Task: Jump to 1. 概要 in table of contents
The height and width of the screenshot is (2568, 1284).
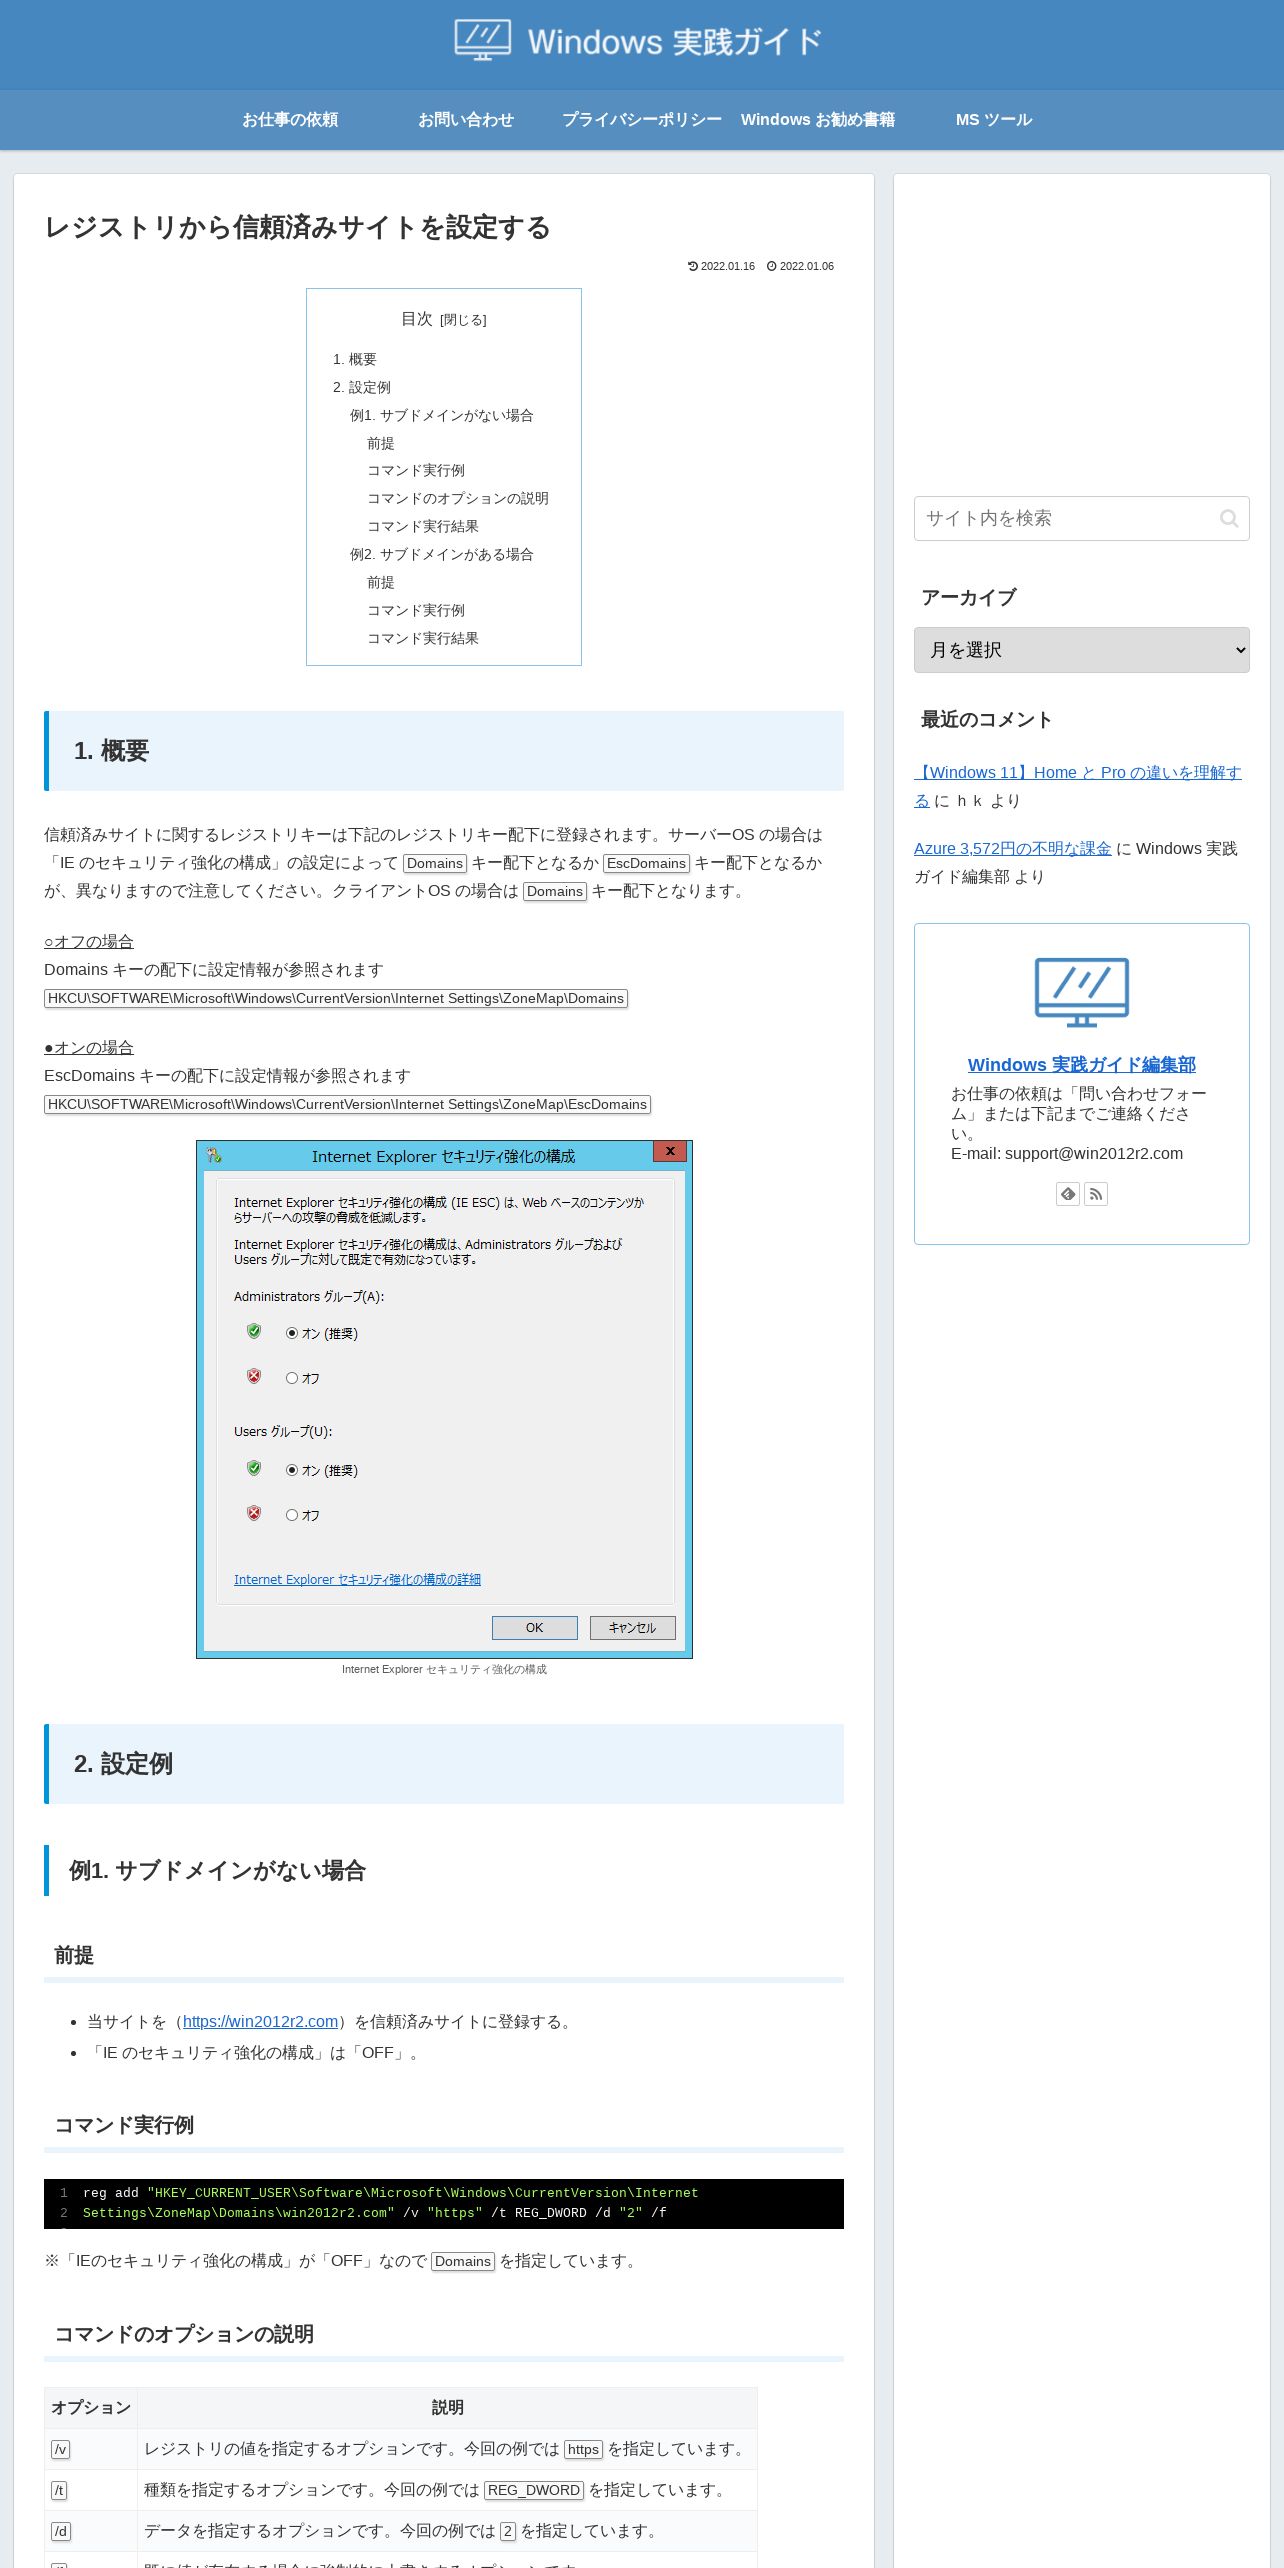Action: [x=355, y=359]
